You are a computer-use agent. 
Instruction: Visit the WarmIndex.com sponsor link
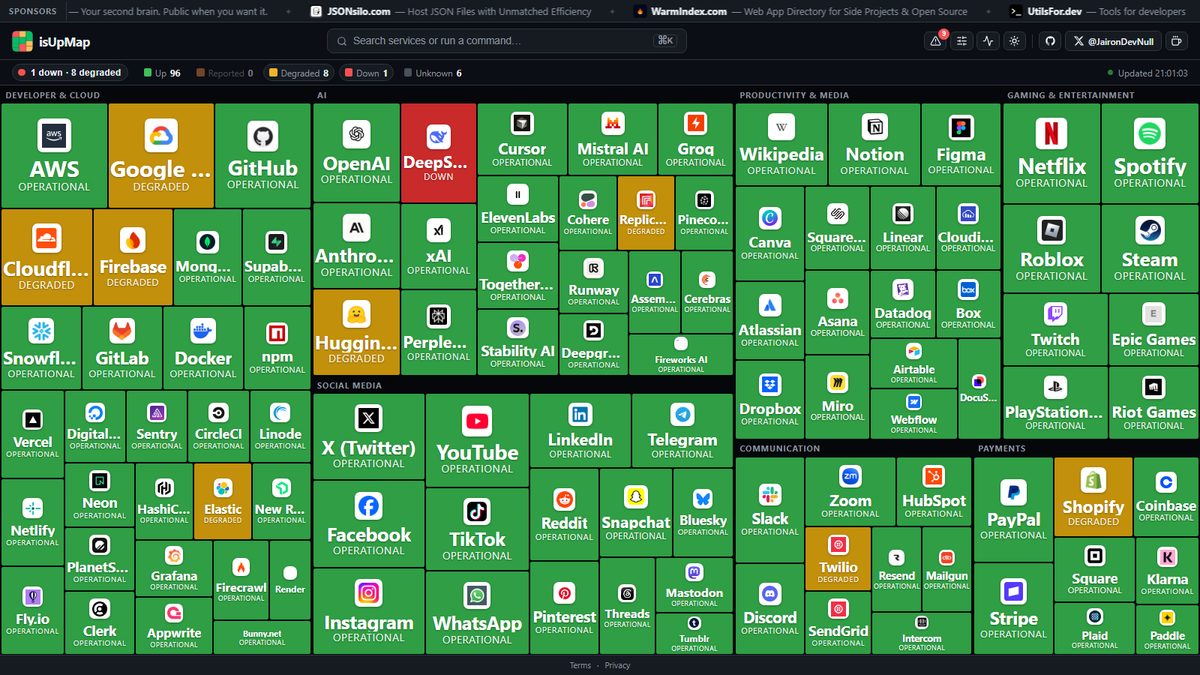click(802, 11)
